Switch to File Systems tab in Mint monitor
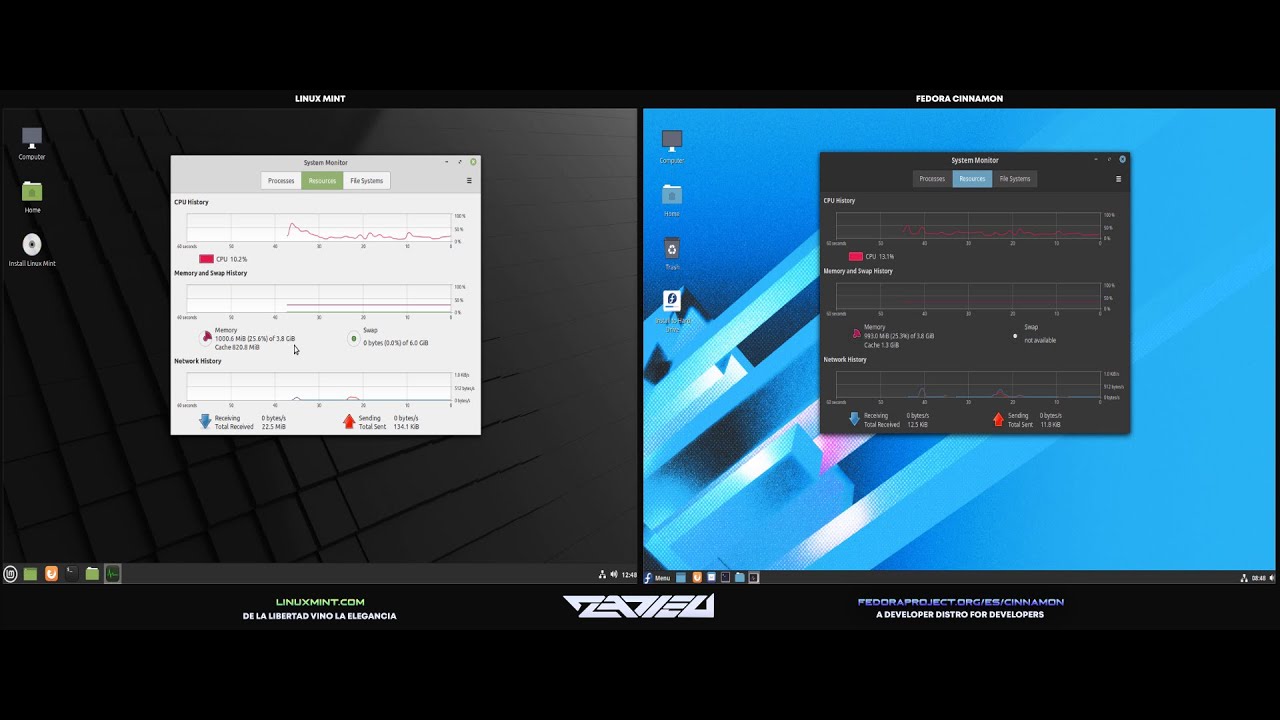The image size is (1280, 720). point(366,181)
